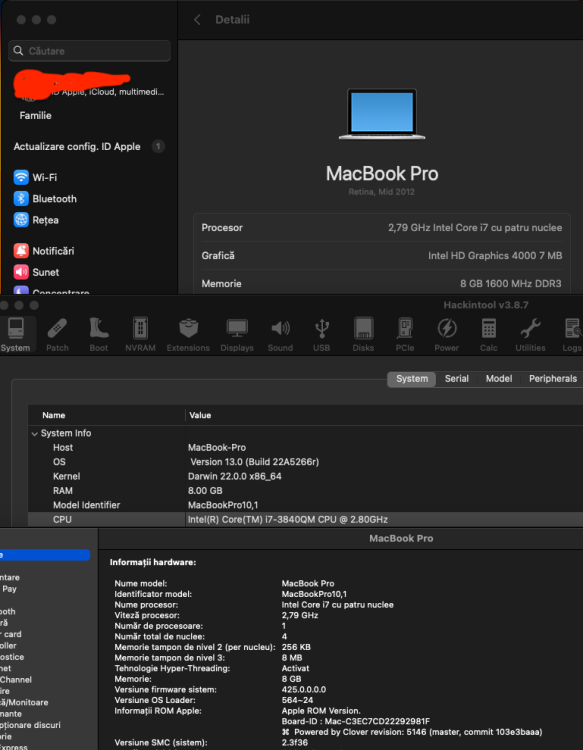Click the Grafică row in Detalii

click(382, 255)
